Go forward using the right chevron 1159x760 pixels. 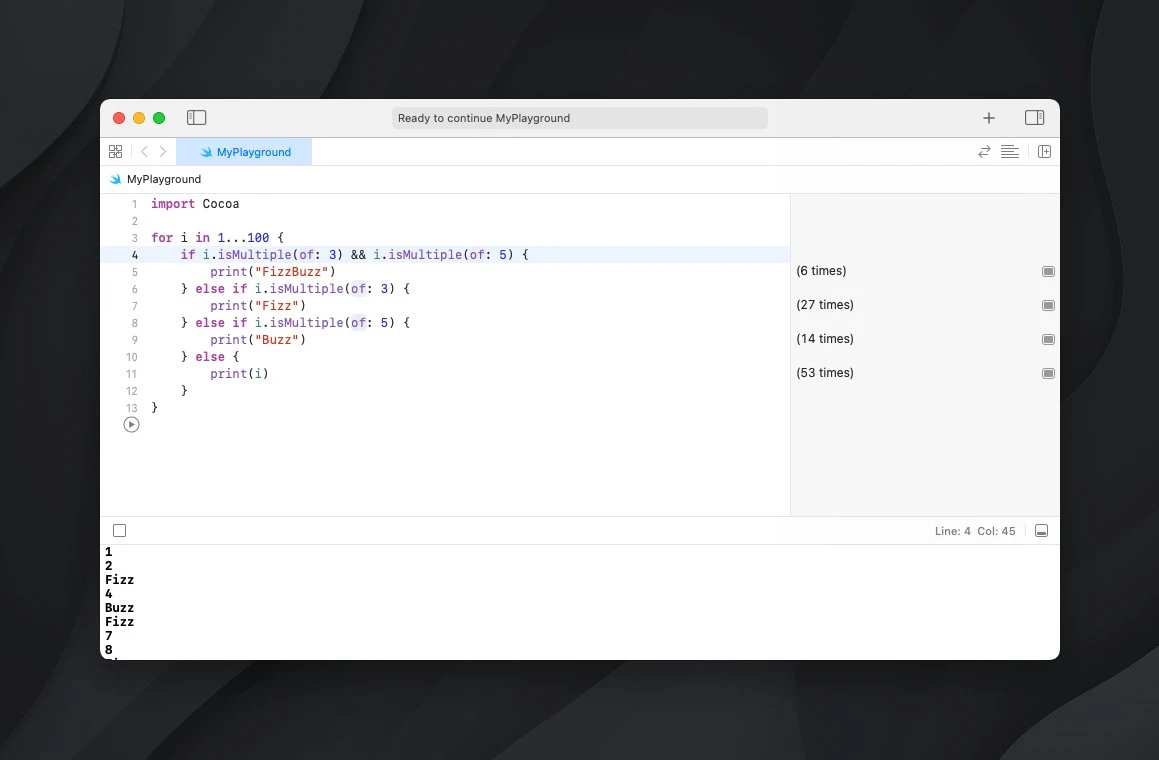point(163,152)
